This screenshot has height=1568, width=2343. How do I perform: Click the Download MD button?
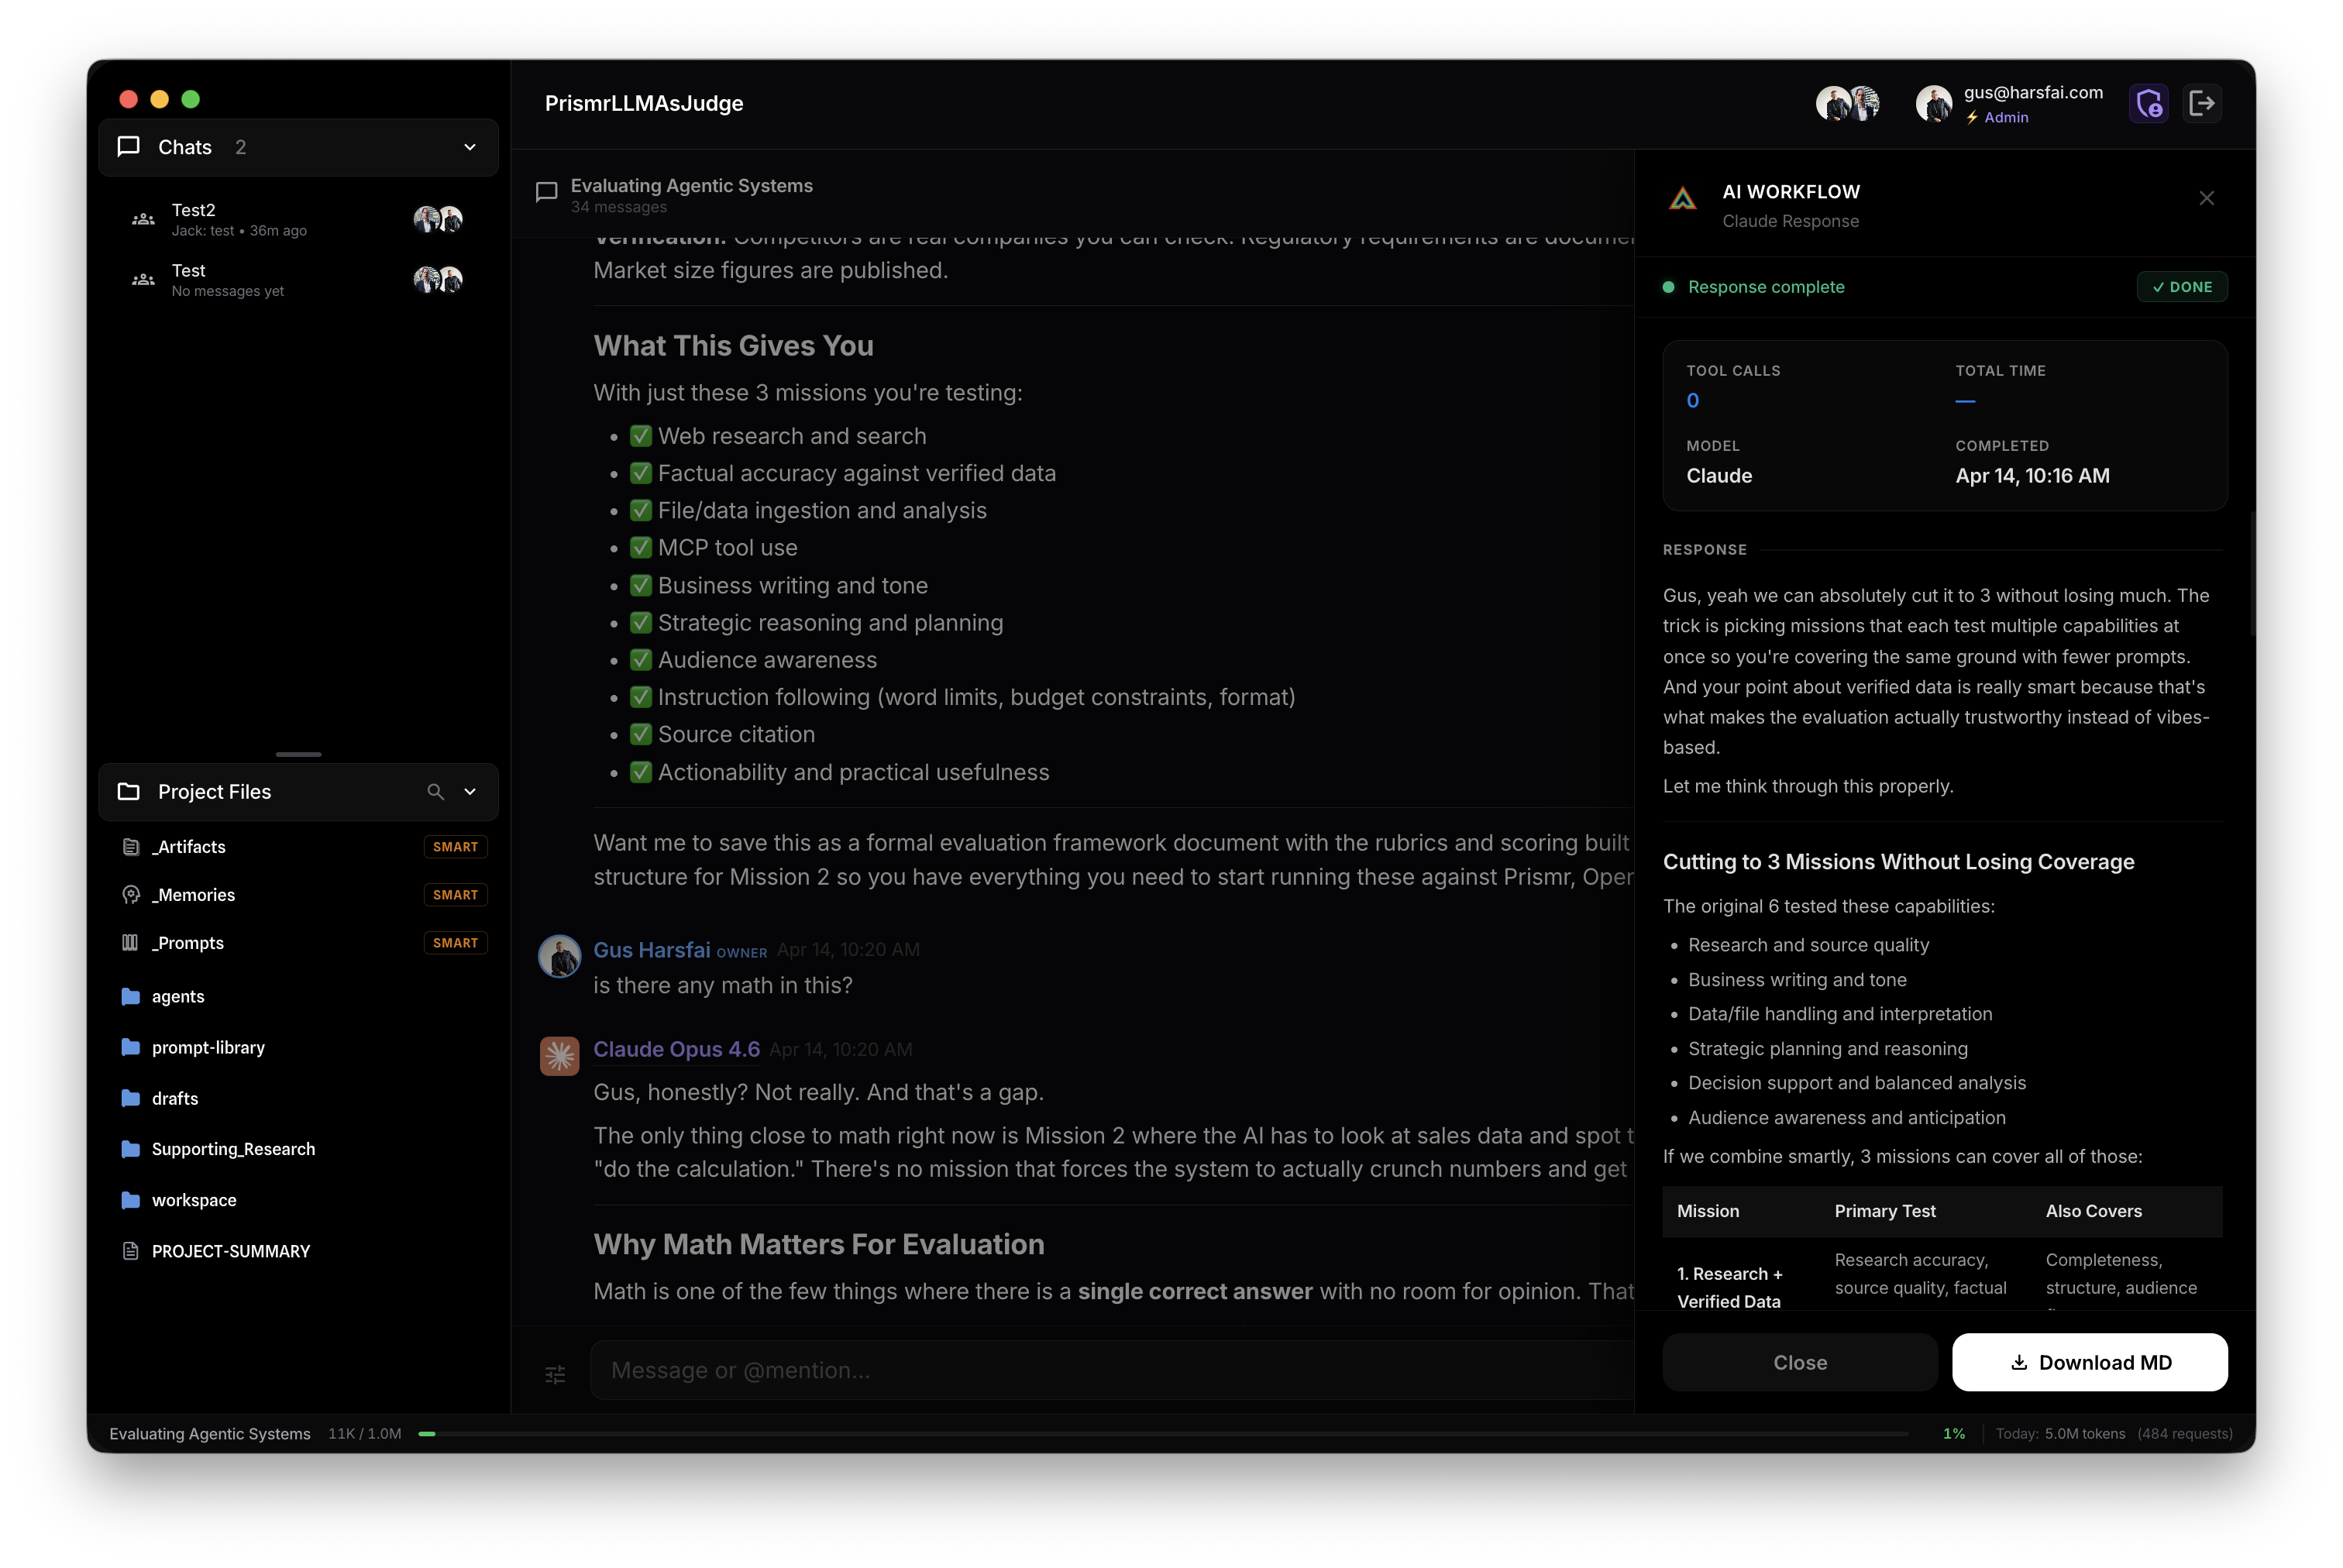2089,1362
